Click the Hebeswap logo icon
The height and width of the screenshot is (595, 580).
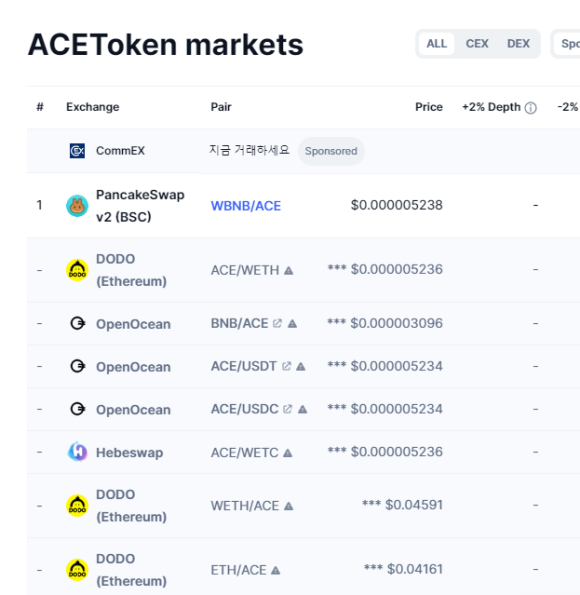pyautogui.click(x=77, y=452)
